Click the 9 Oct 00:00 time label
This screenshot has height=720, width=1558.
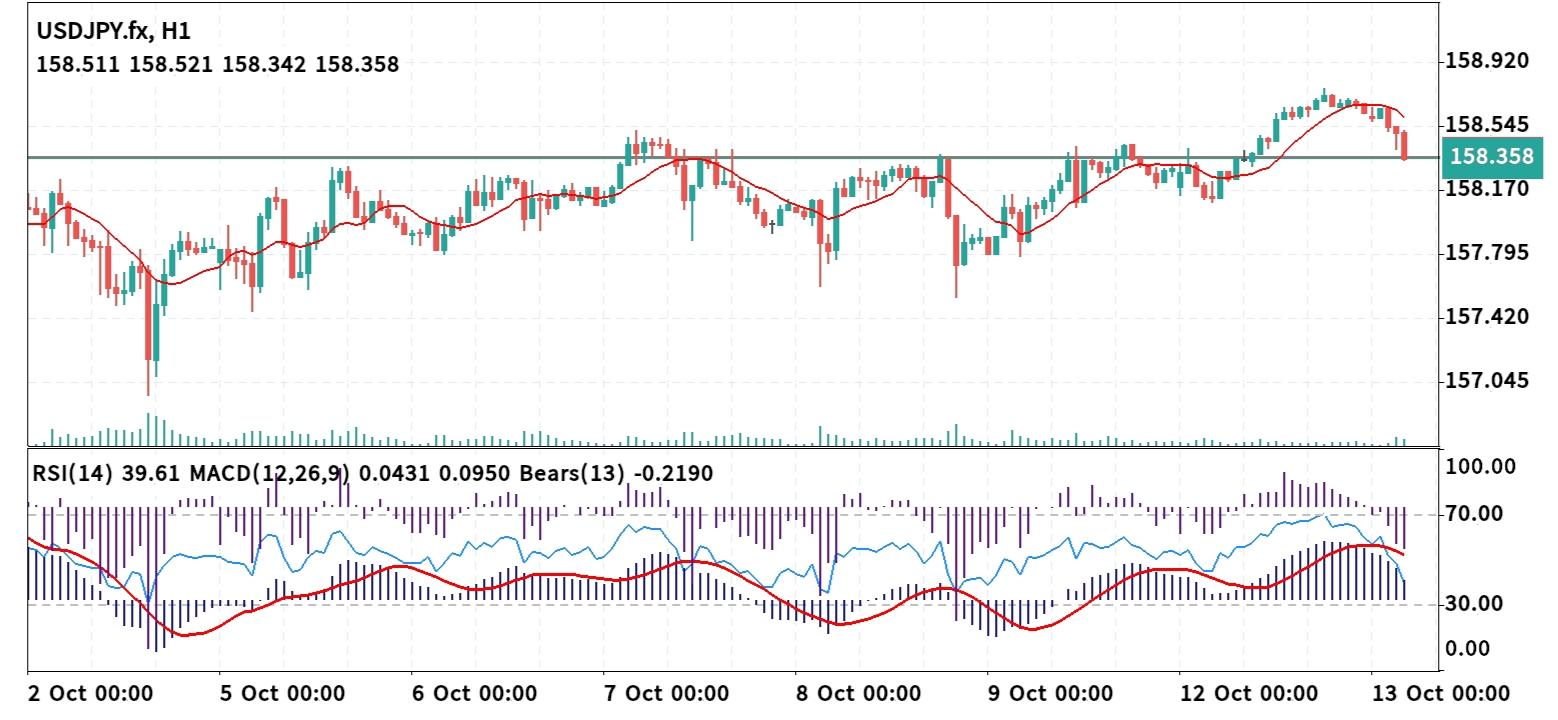click(x=1049, y=694)
